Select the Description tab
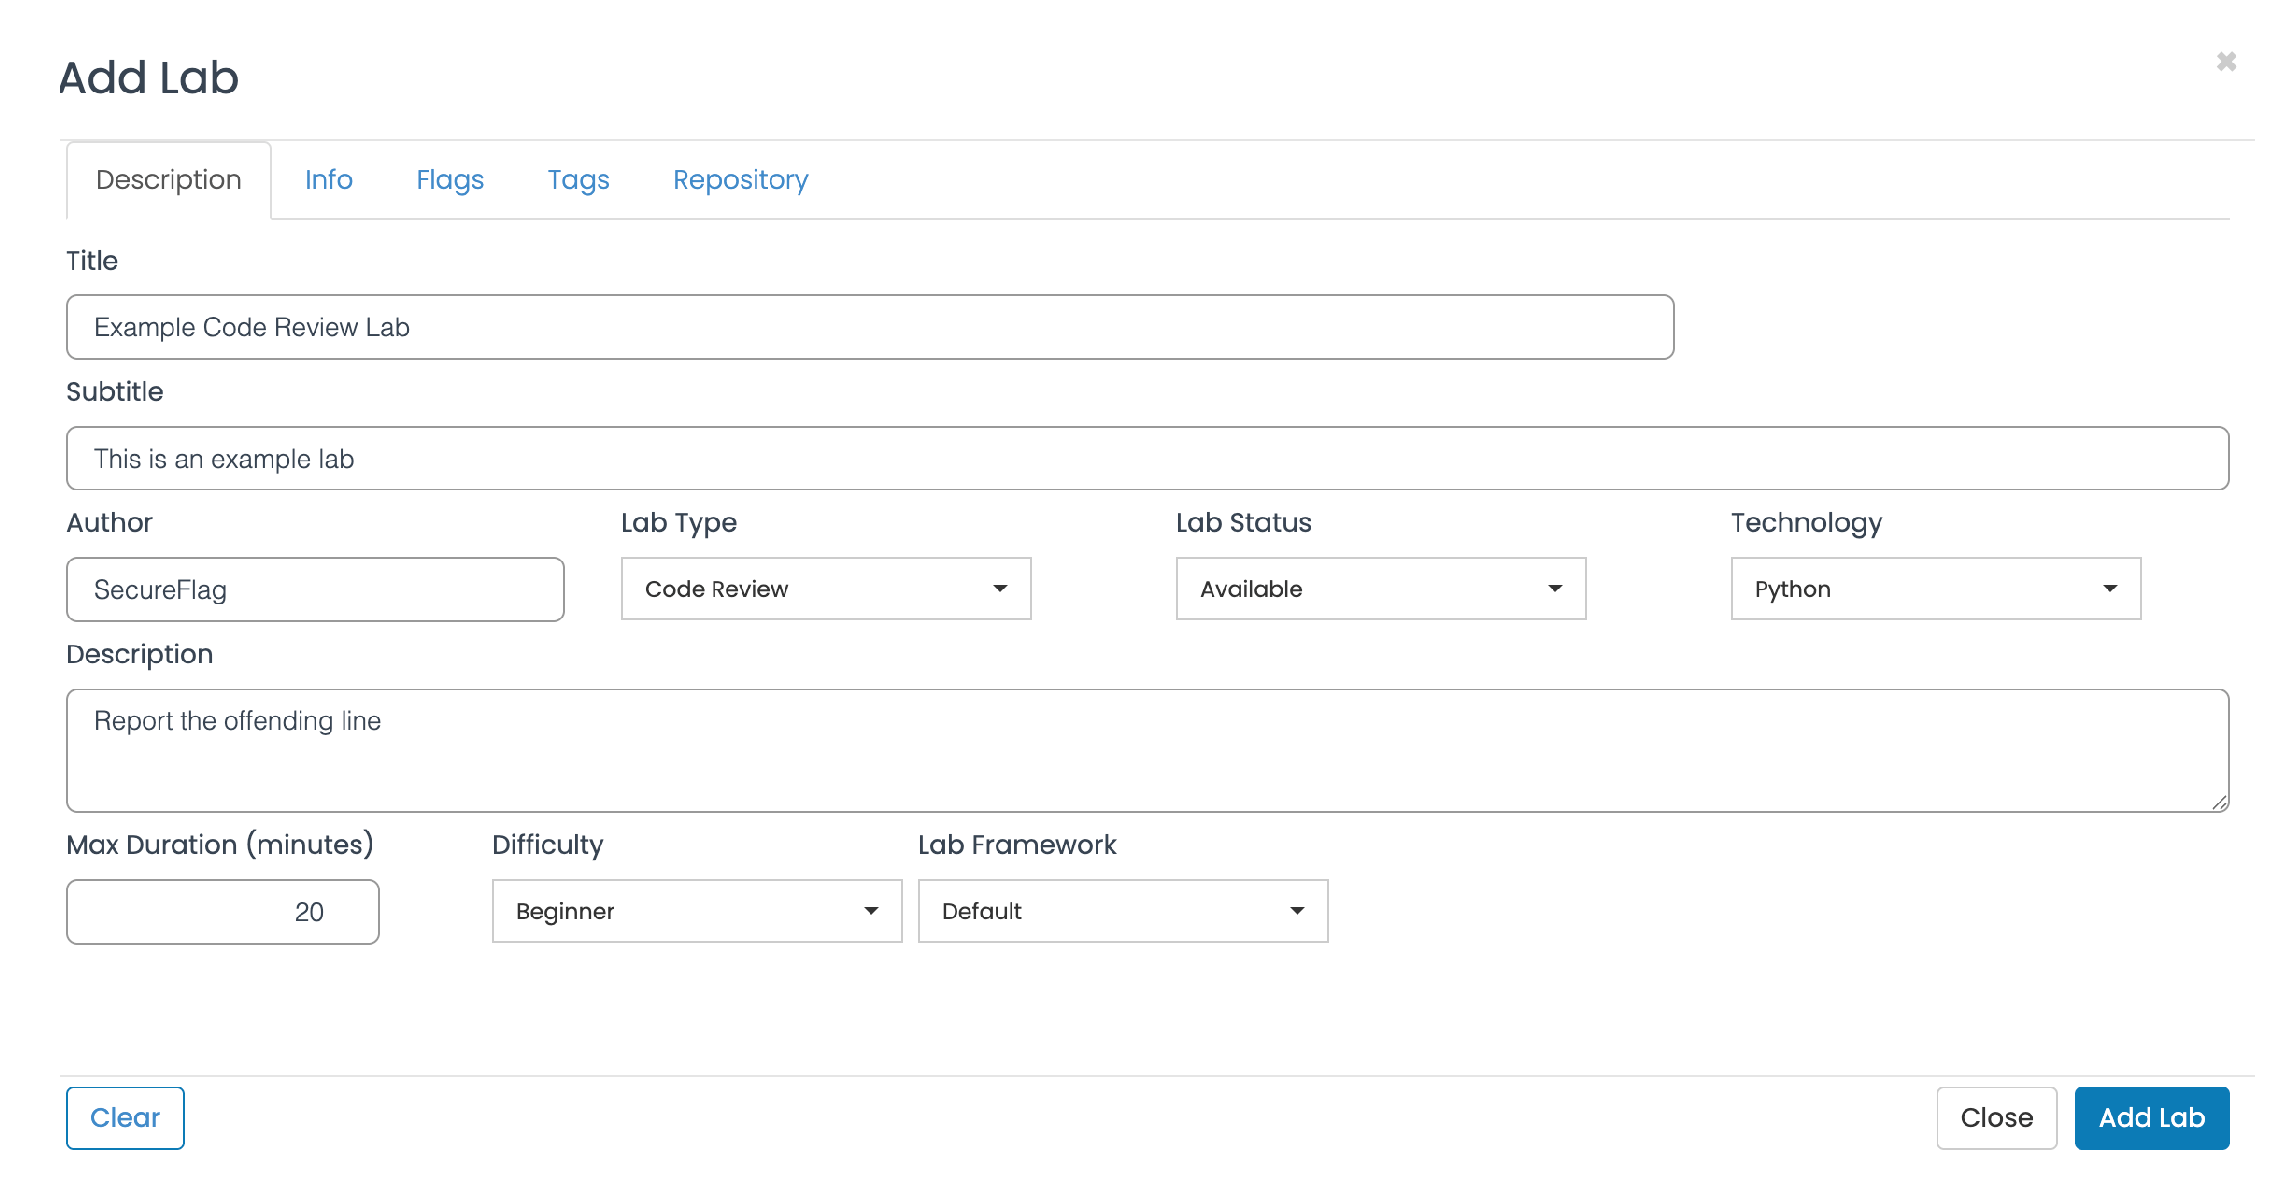Image resolution: width=2292 pixels, height=1192 pixels. click(168, 180)
